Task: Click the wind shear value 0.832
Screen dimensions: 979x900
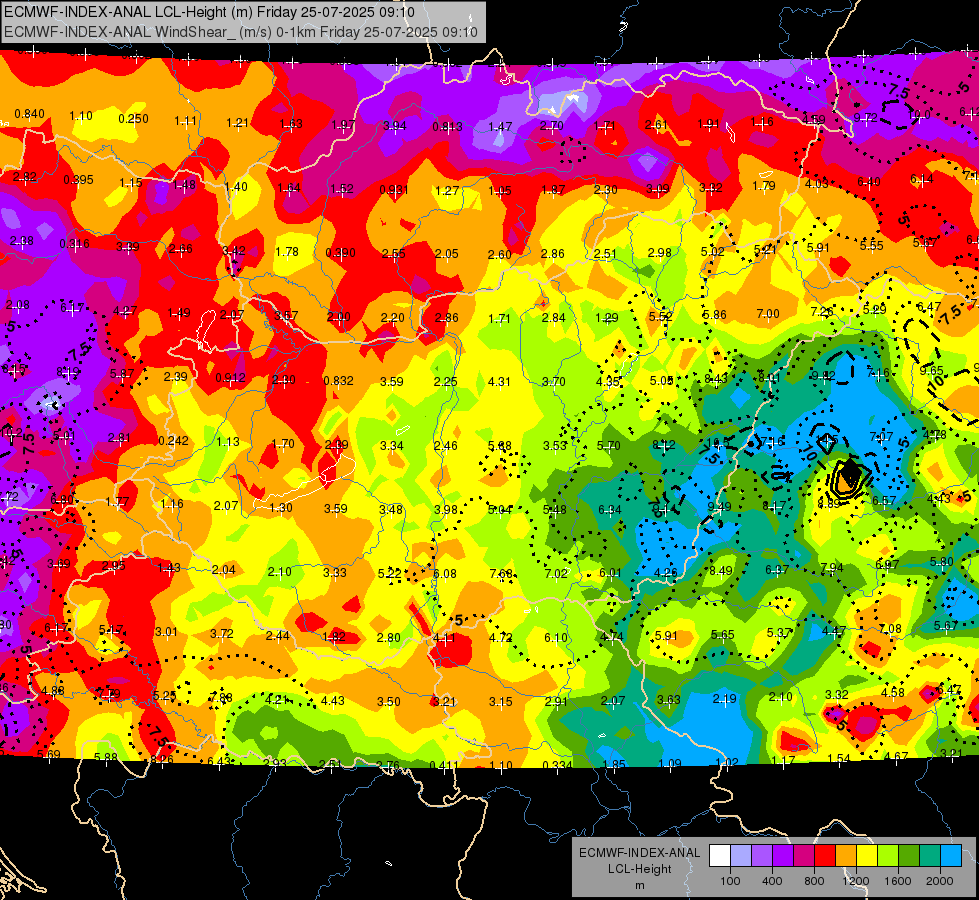Action: point(338,380)
